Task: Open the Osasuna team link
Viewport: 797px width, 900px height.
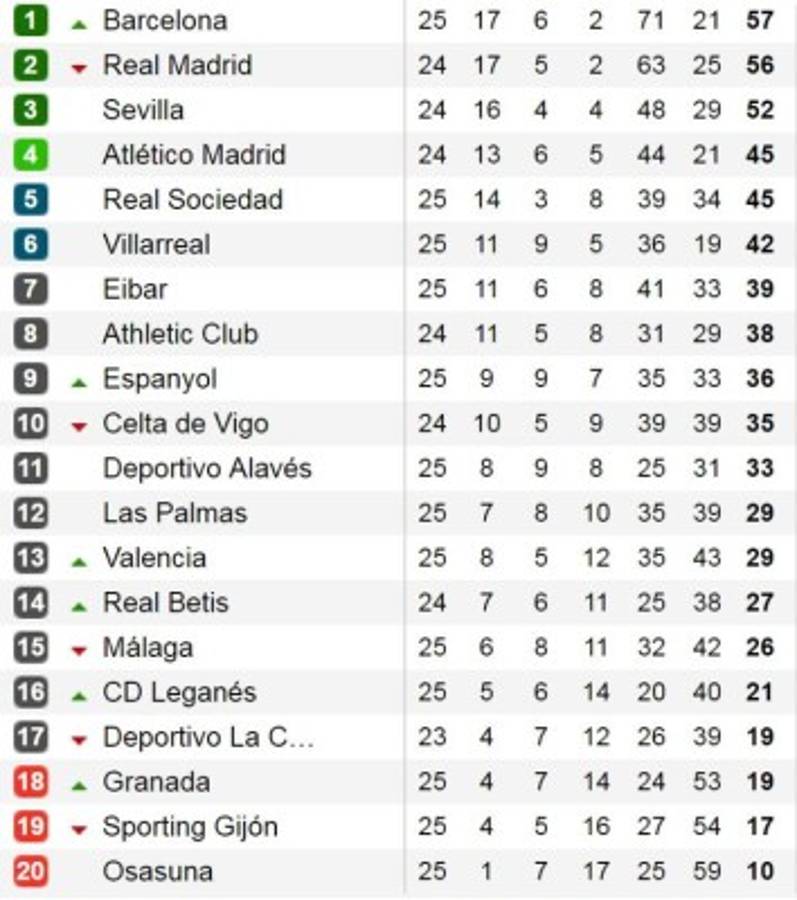Action: pyautogui.click(x=157, y=871)
